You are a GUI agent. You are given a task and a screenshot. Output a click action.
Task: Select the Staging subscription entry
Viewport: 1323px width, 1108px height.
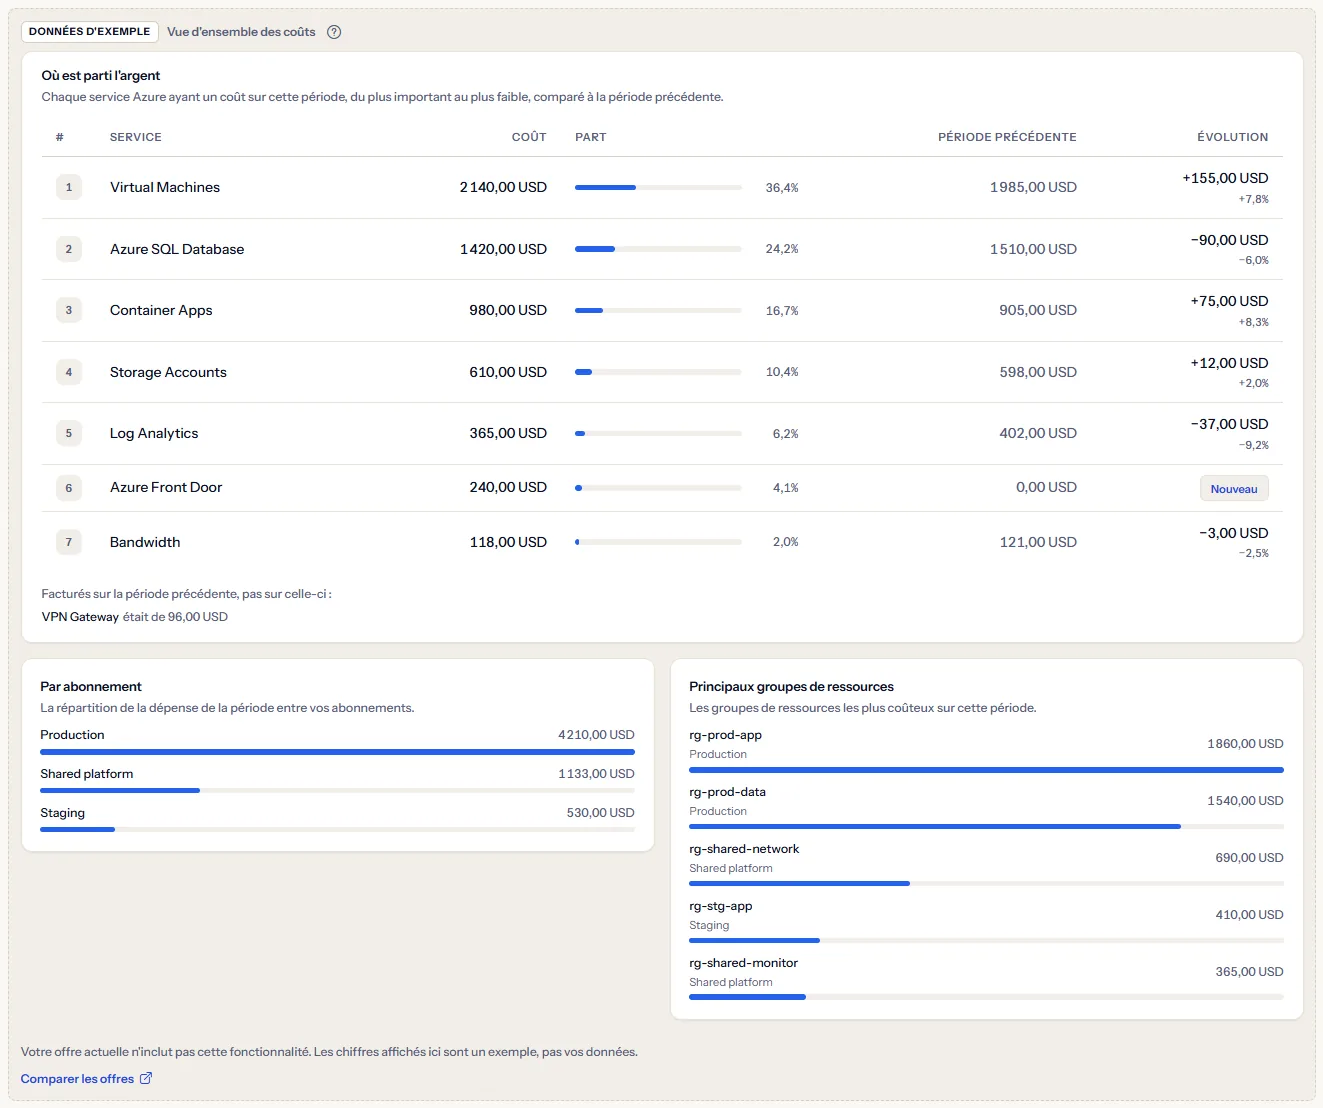click(337, 820)
